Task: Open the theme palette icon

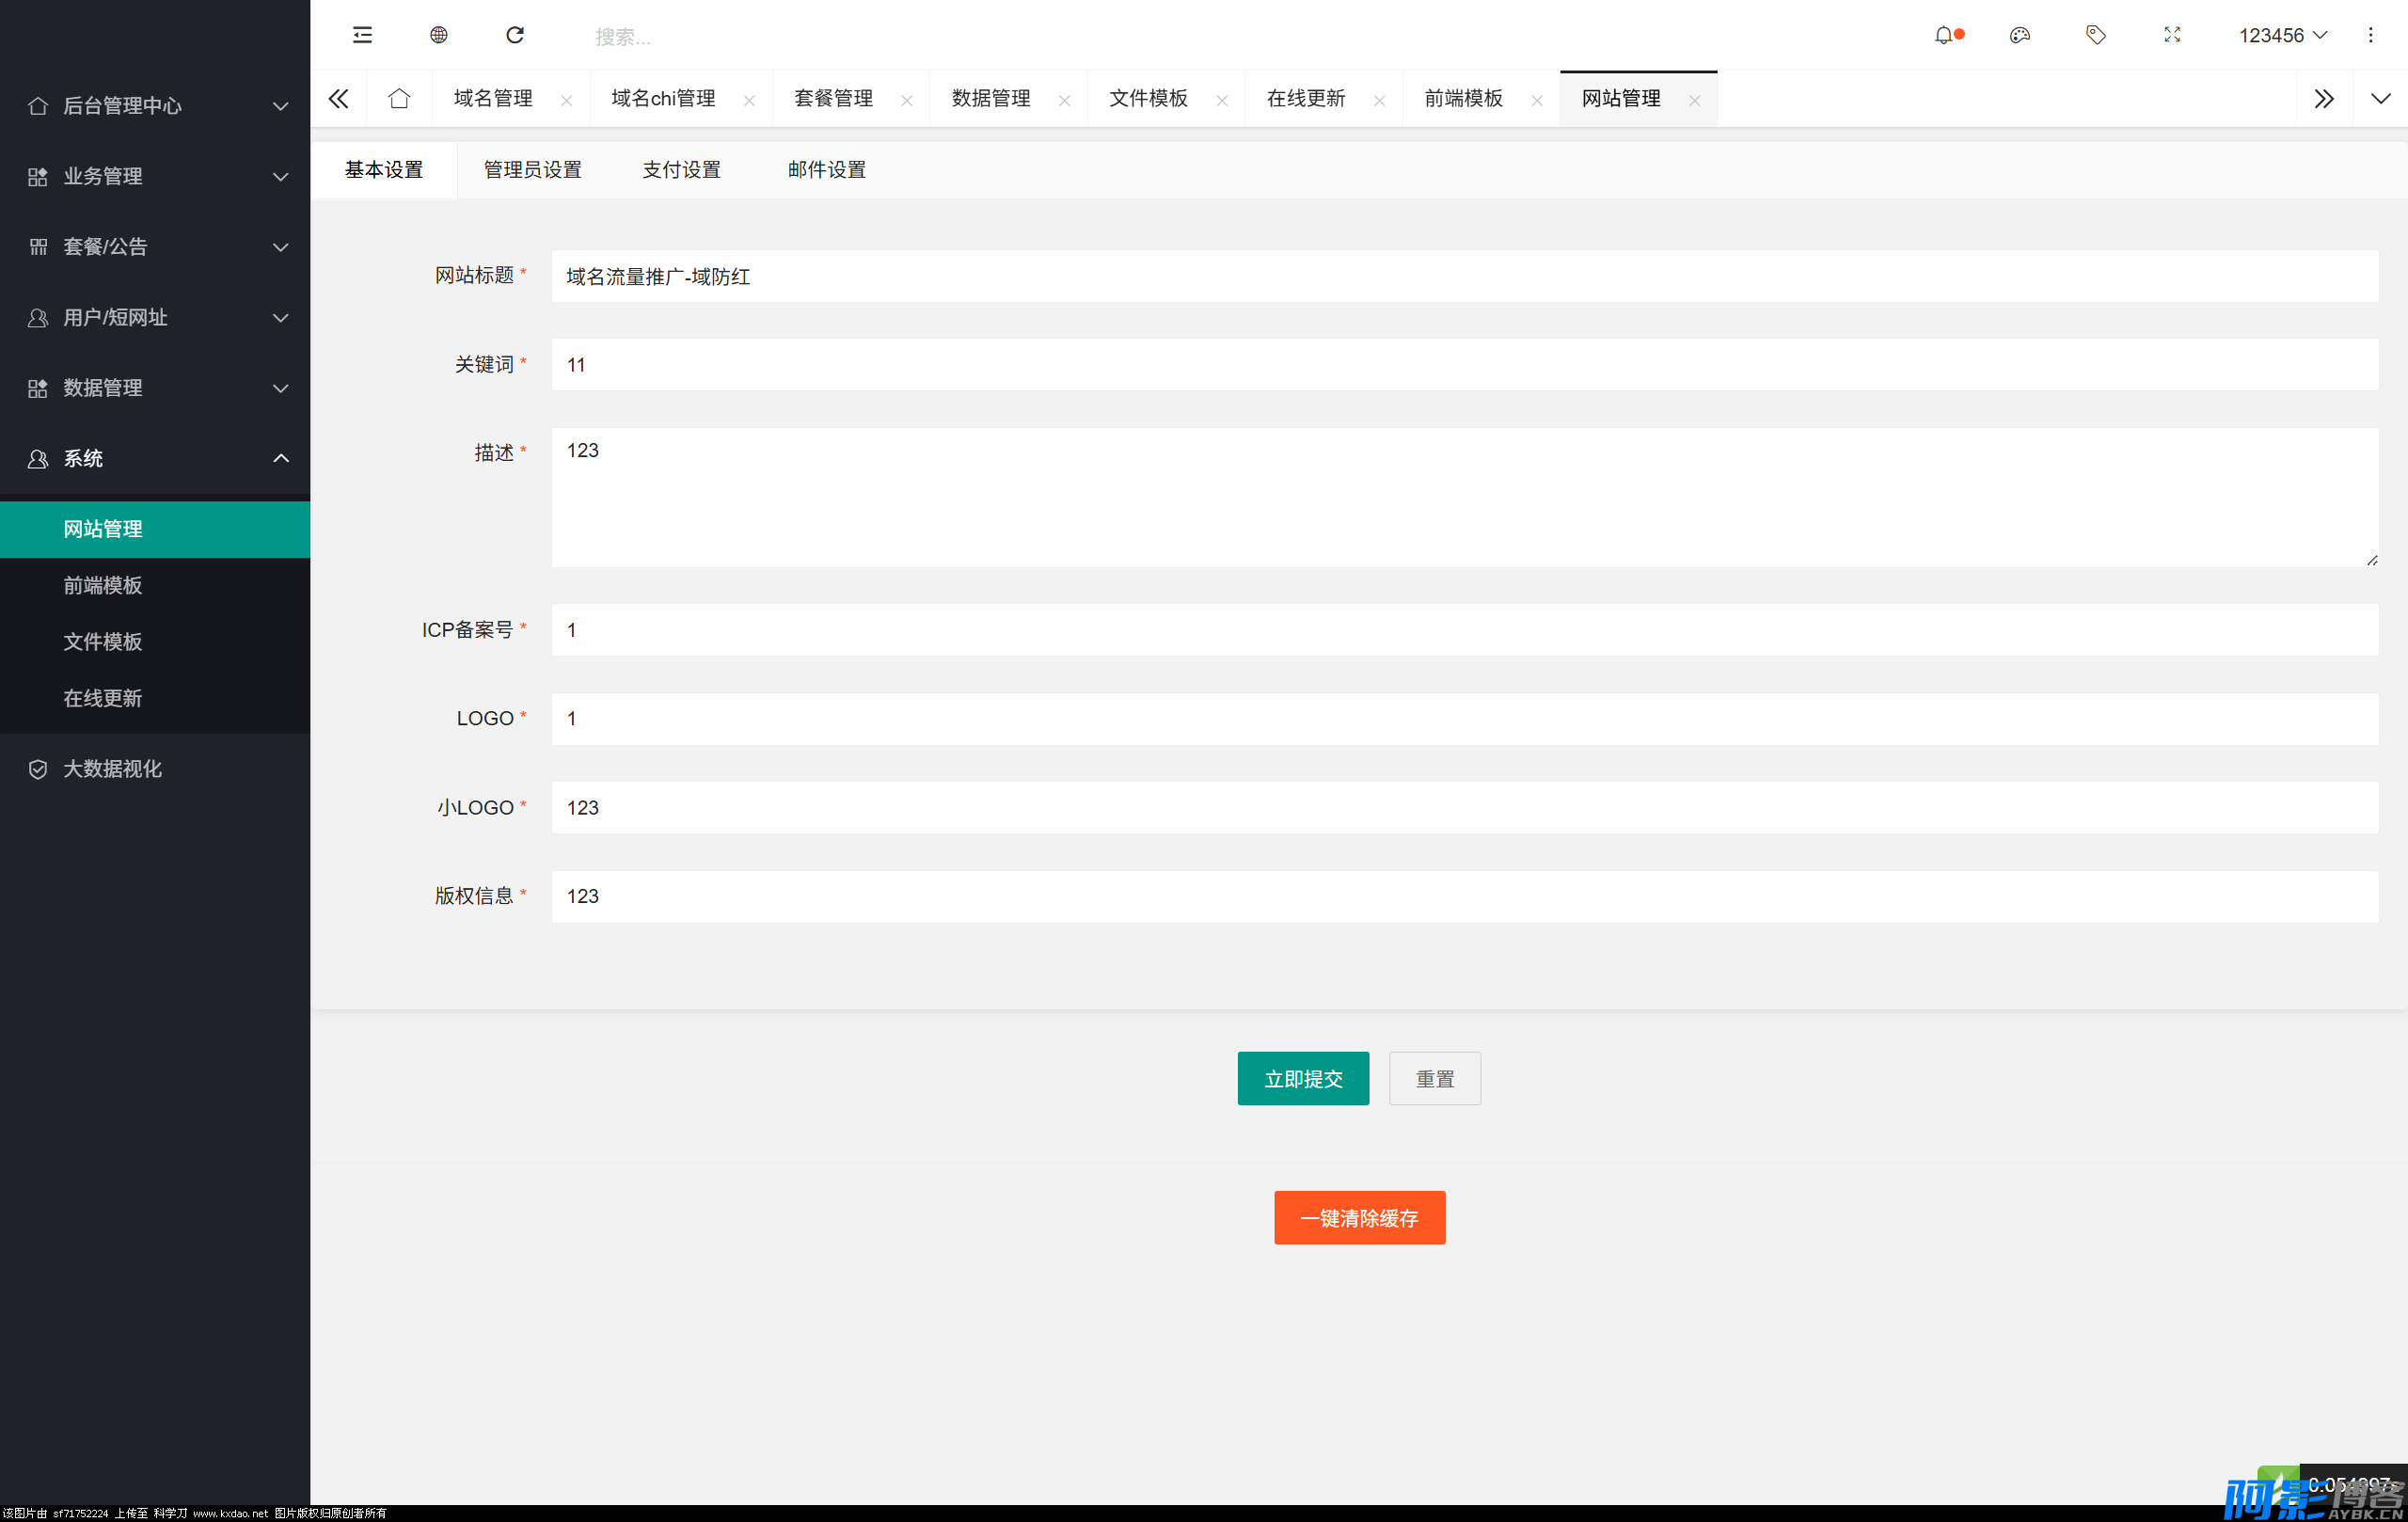Action: click(x=2019, y=35)
